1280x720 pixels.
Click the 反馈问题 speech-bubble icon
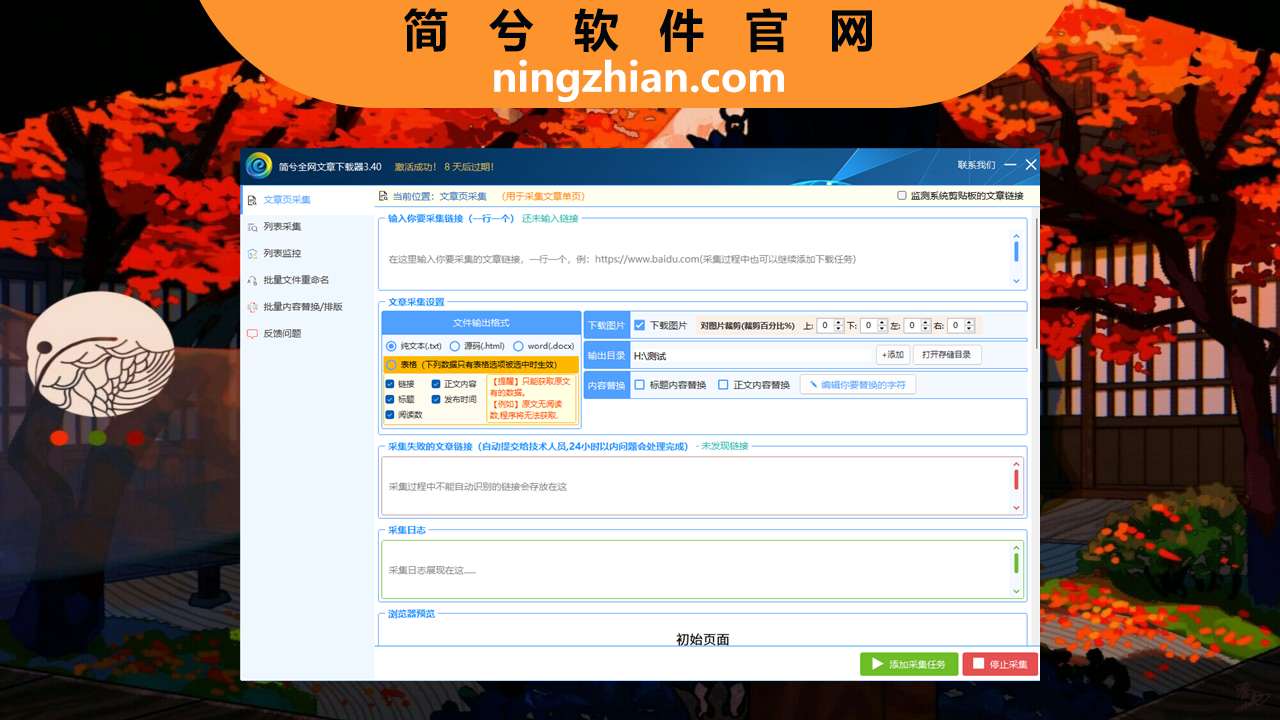point(252,333)
